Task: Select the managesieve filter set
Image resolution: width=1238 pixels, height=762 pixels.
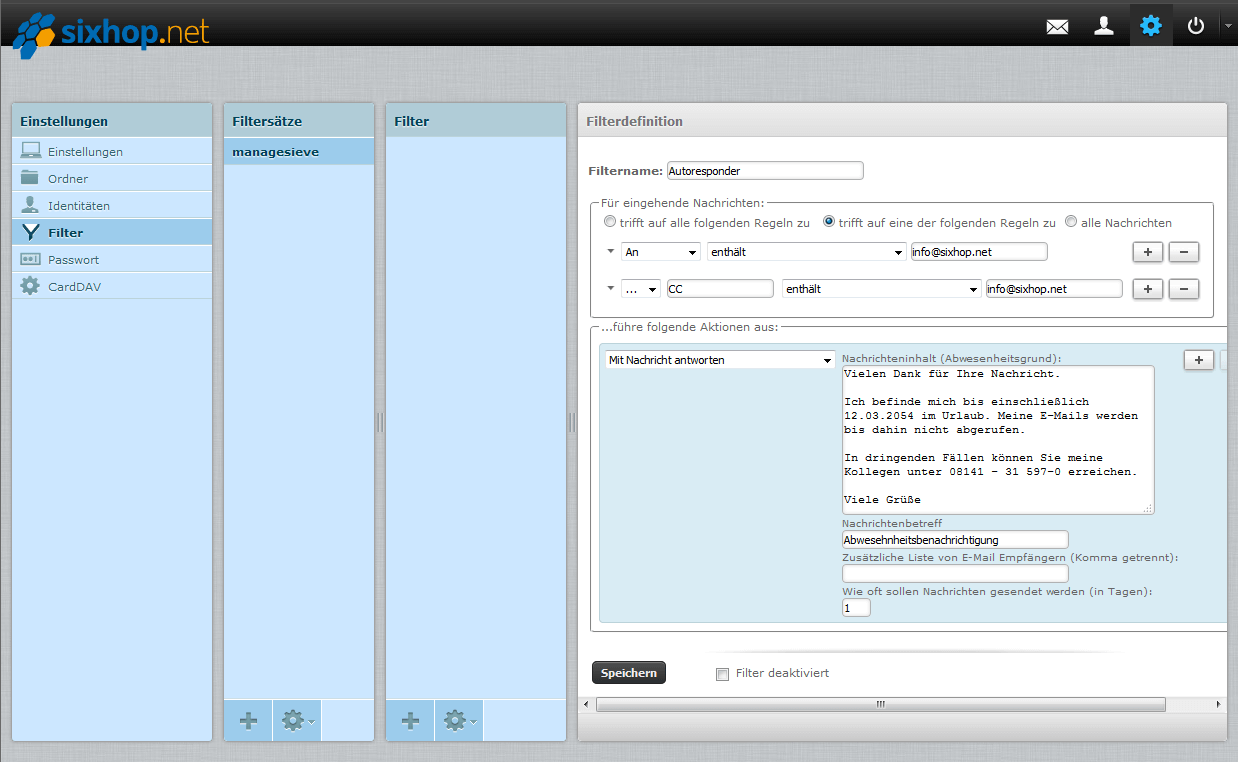Action: [x=299, y=152]
